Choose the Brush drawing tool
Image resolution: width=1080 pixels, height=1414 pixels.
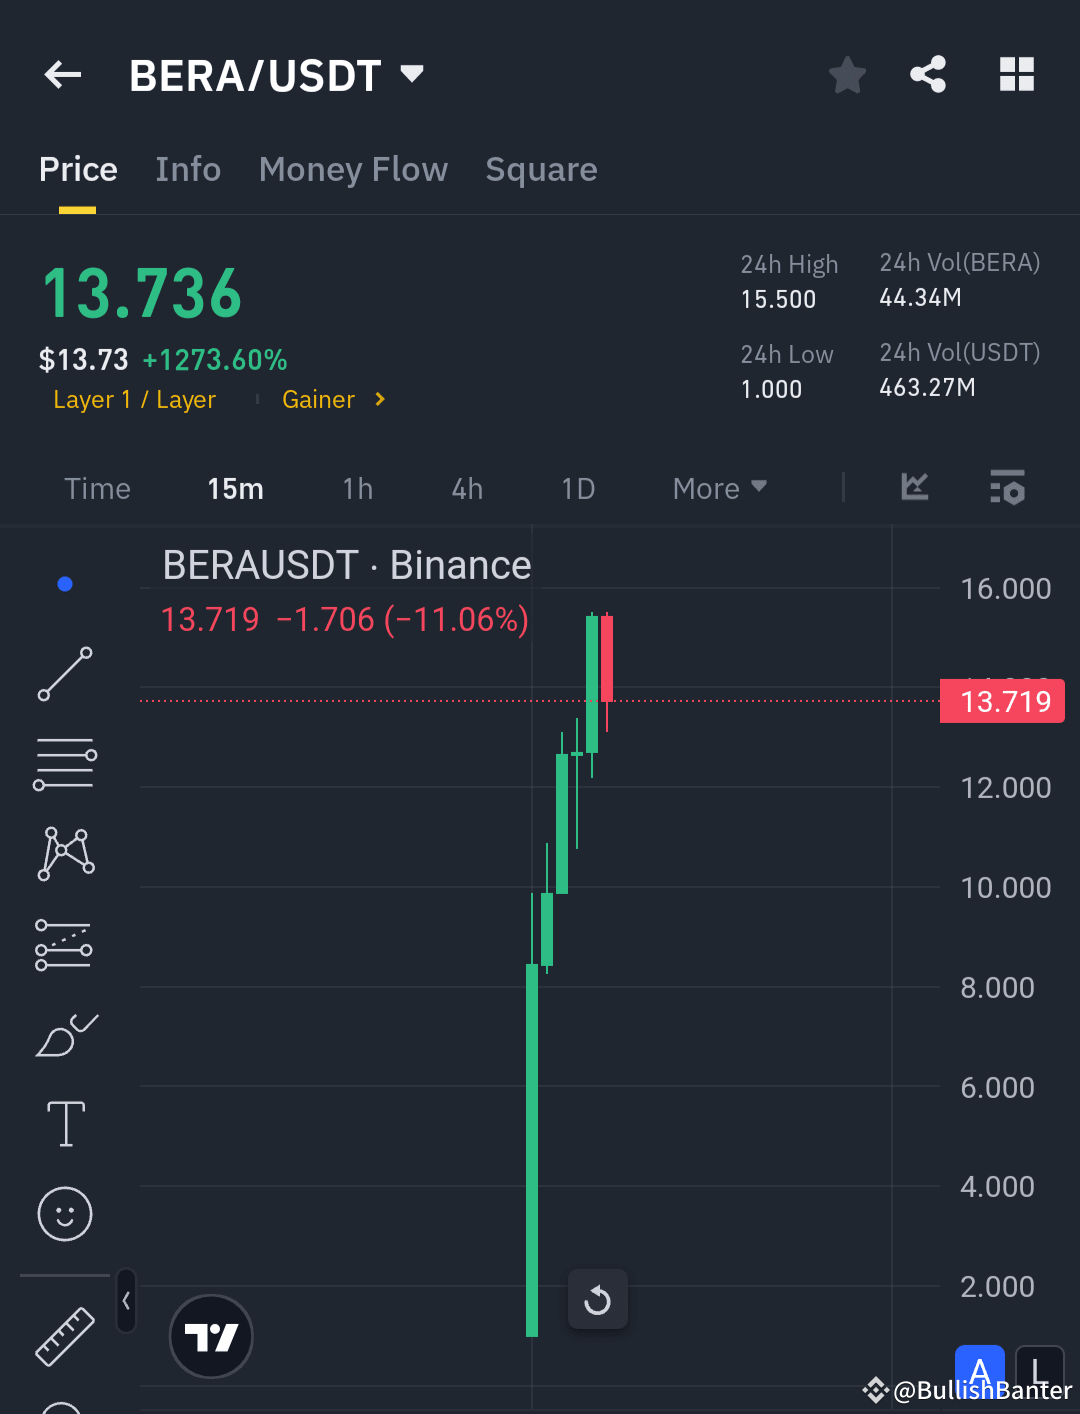click(64, 1036)
